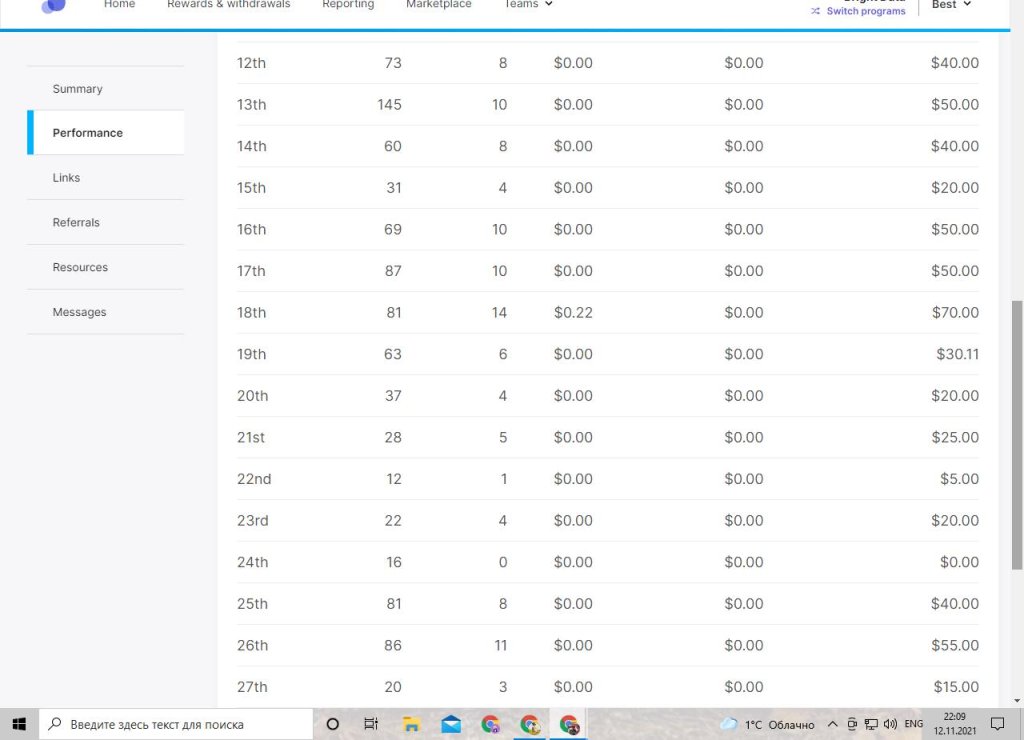Click the search magnifier icon in taskbar

coord(56,724)
